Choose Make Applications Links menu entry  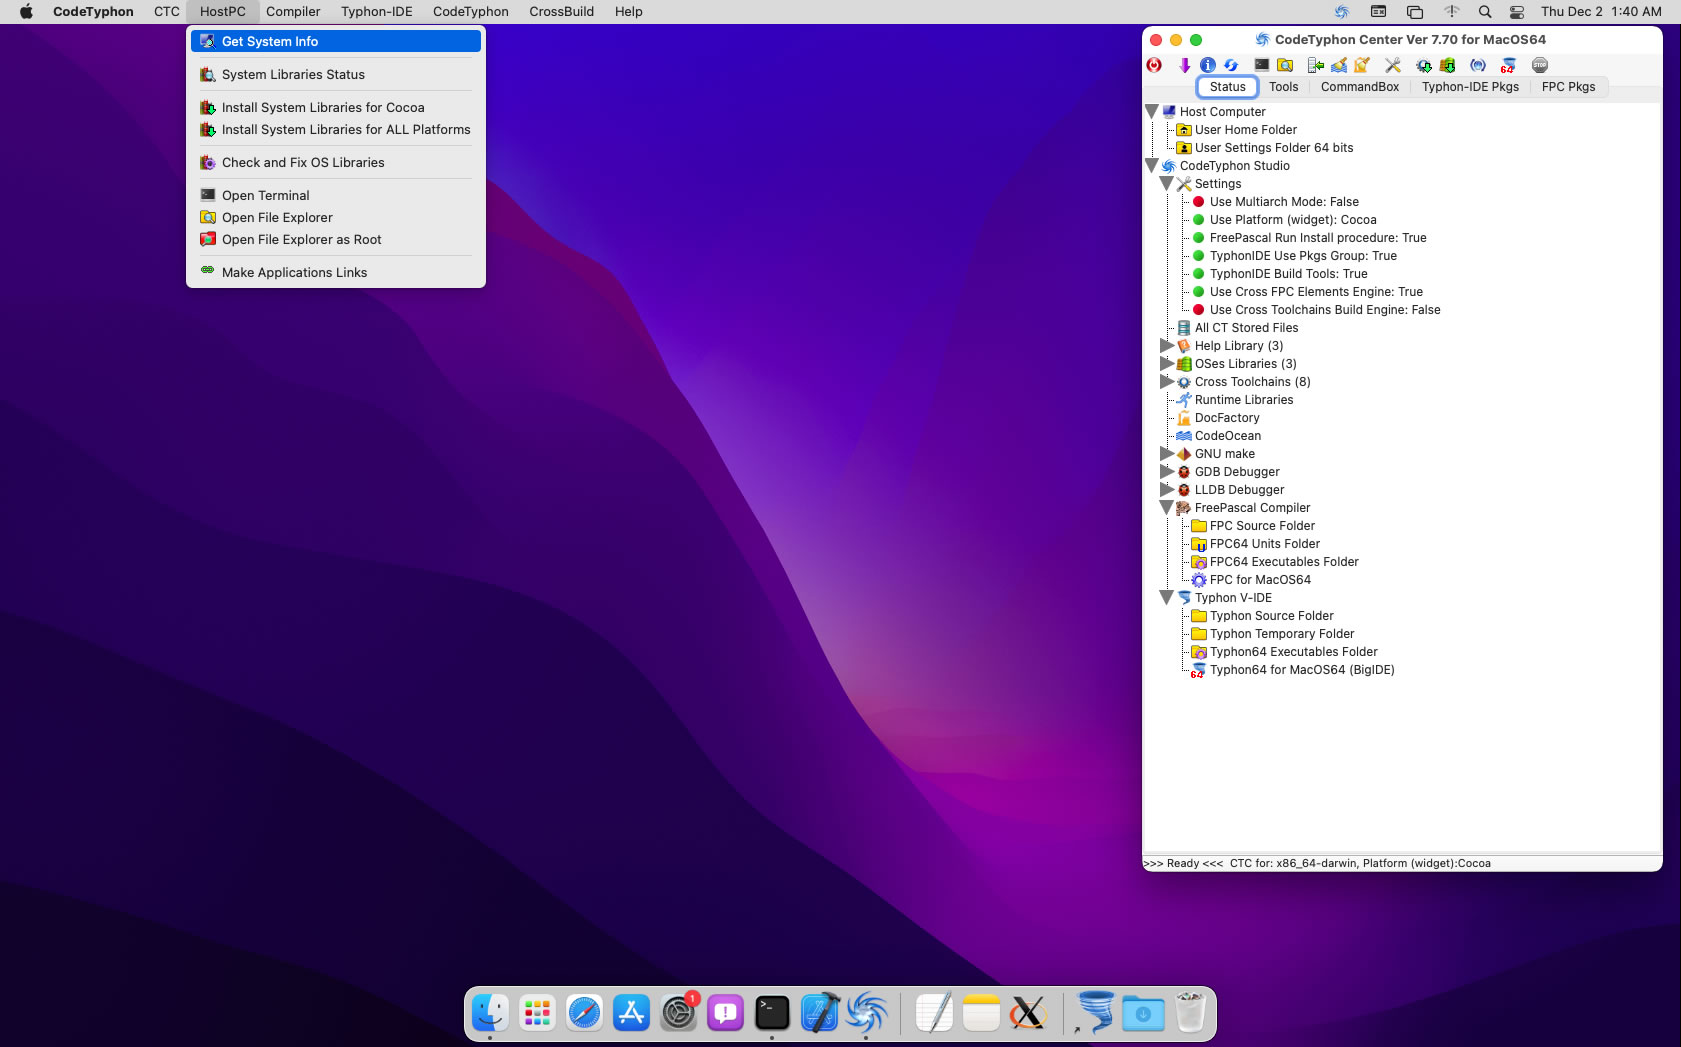(x=336, y=272)
